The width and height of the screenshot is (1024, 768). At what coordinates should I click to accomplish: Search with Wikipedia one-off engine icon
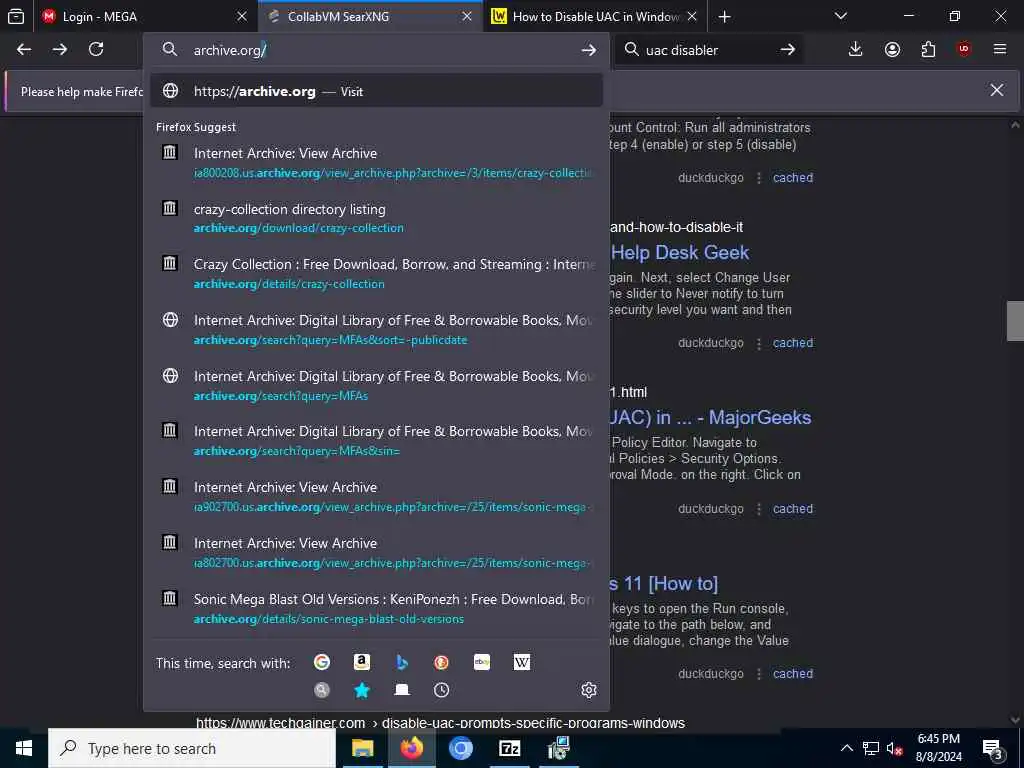coord(522,662)
